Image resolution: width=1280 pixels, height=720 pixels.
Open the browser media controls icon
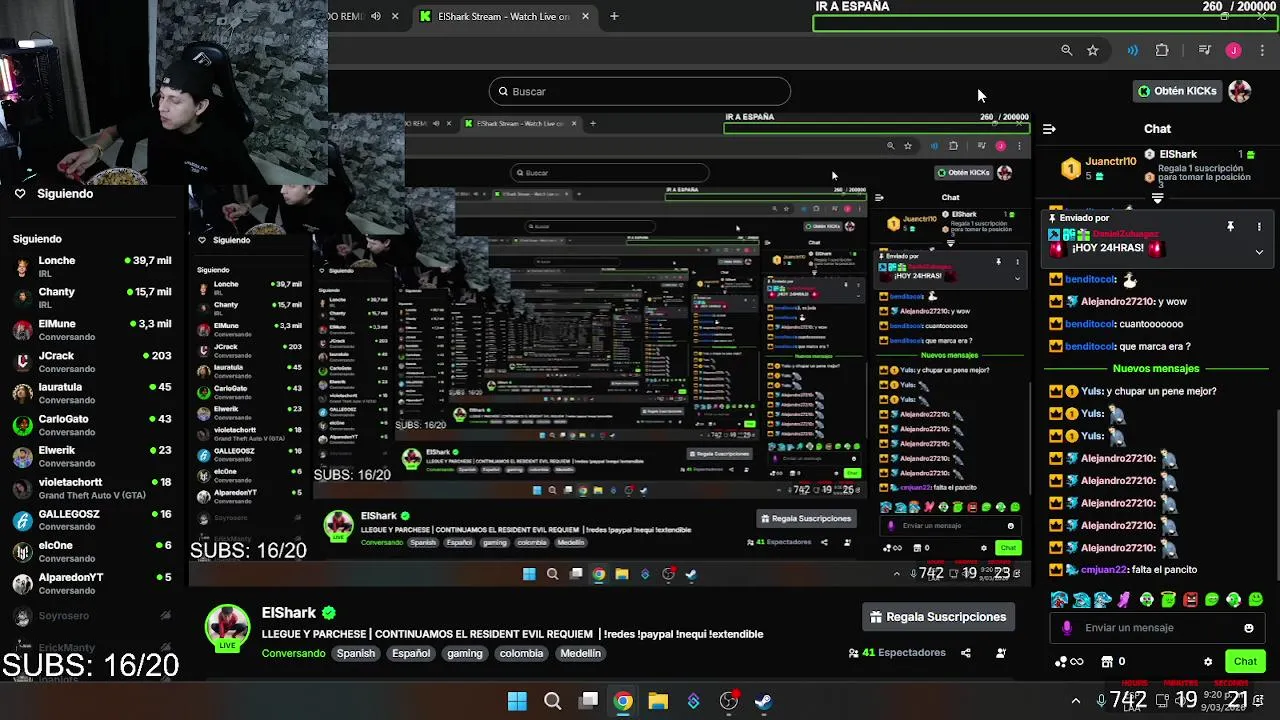pyautogui.click(x=1205, y=50)
